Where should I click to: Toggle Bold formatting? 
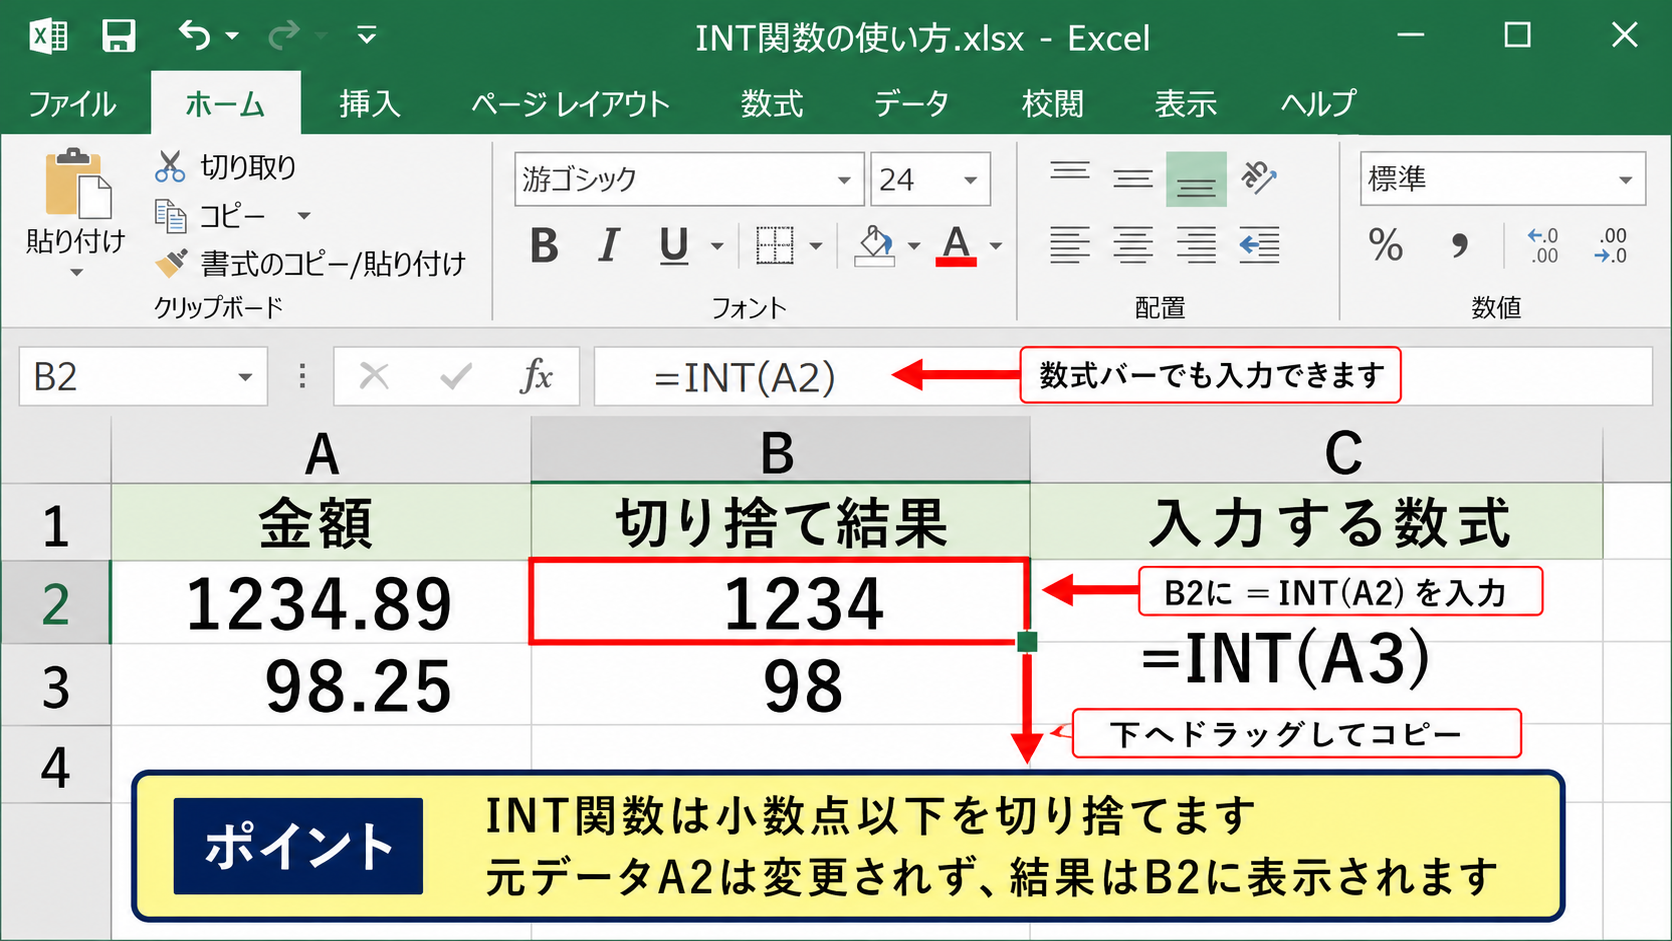pyautogui.click(x=544, y=245)
